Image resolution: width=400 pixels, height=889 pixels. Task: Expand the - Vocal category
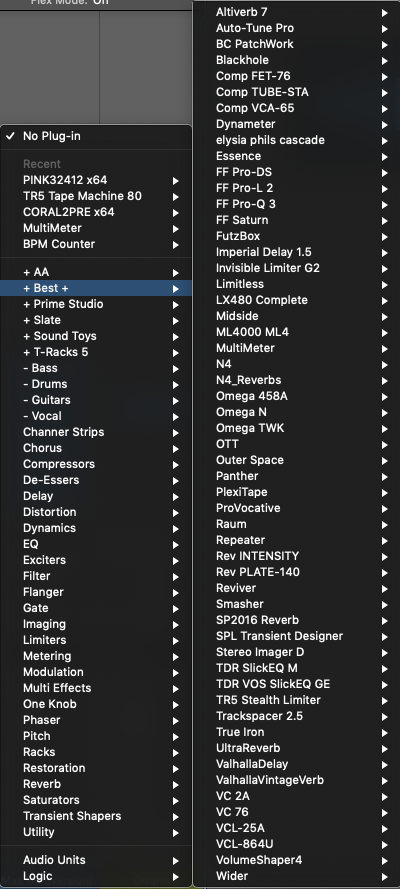pos(96,416)
